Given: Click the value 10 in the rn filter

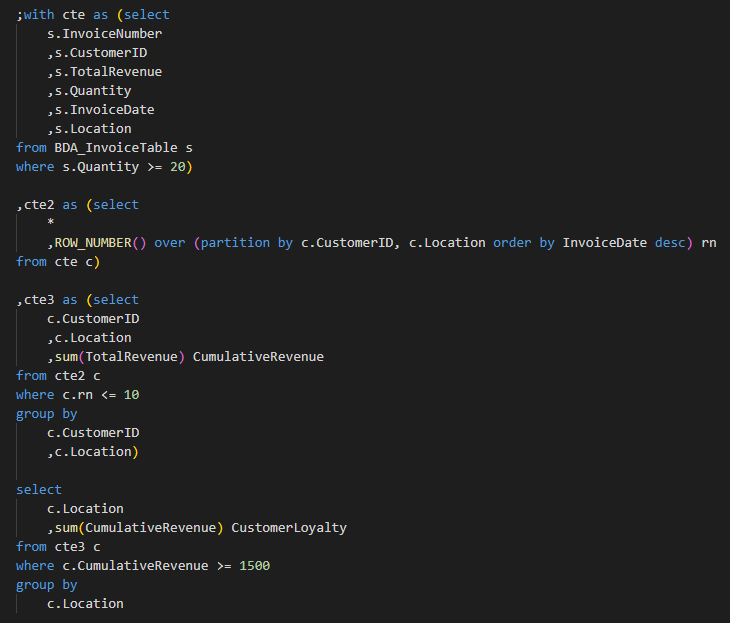Looking at the screenshot, I should click(x=131, y=395).
